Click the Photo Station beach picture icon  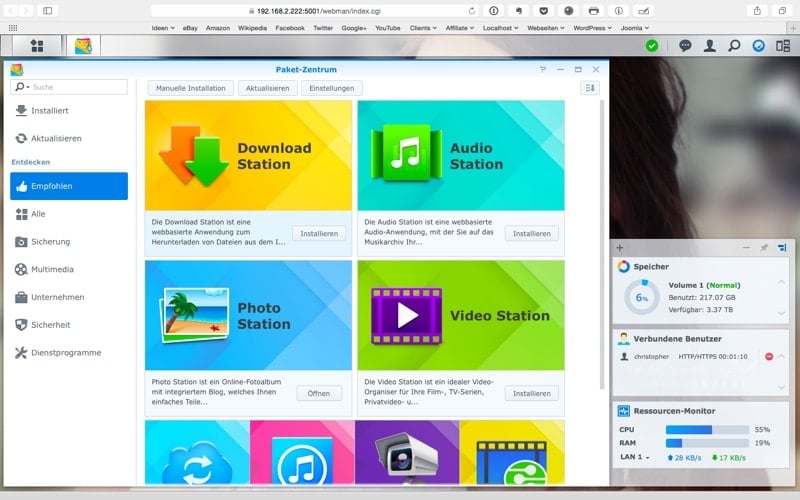[194, 315]
